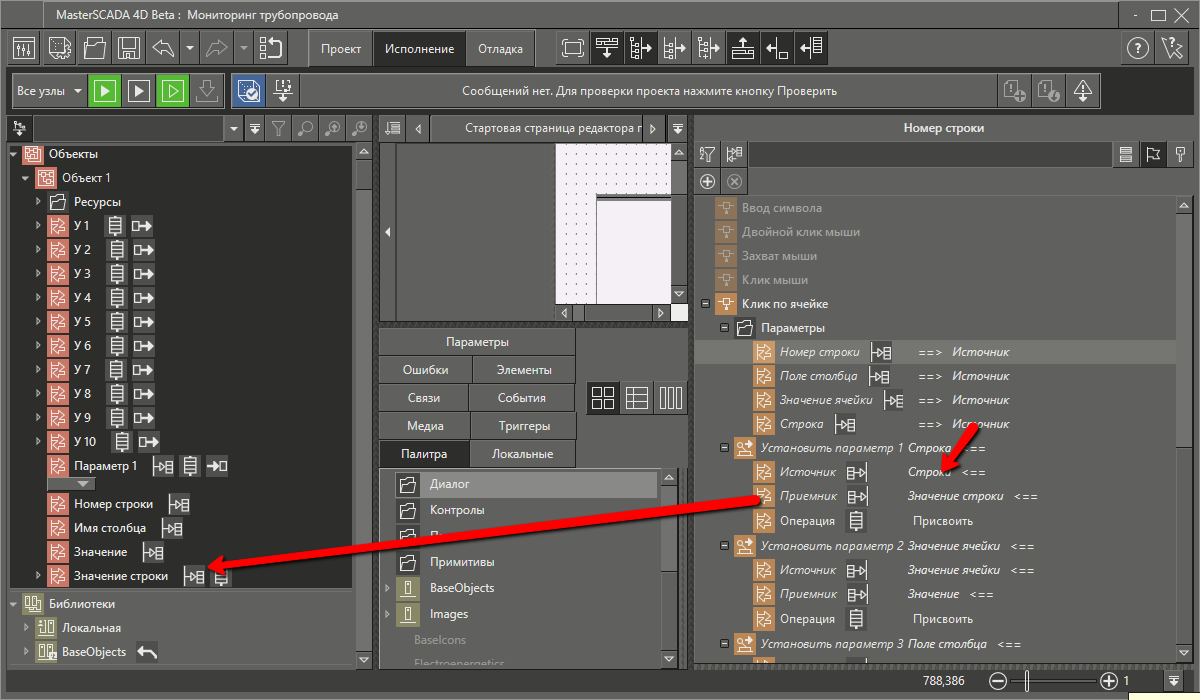Select the "Триггеры" button
The height and width of the screenshot is (700, 1200).
click(524, 426)
